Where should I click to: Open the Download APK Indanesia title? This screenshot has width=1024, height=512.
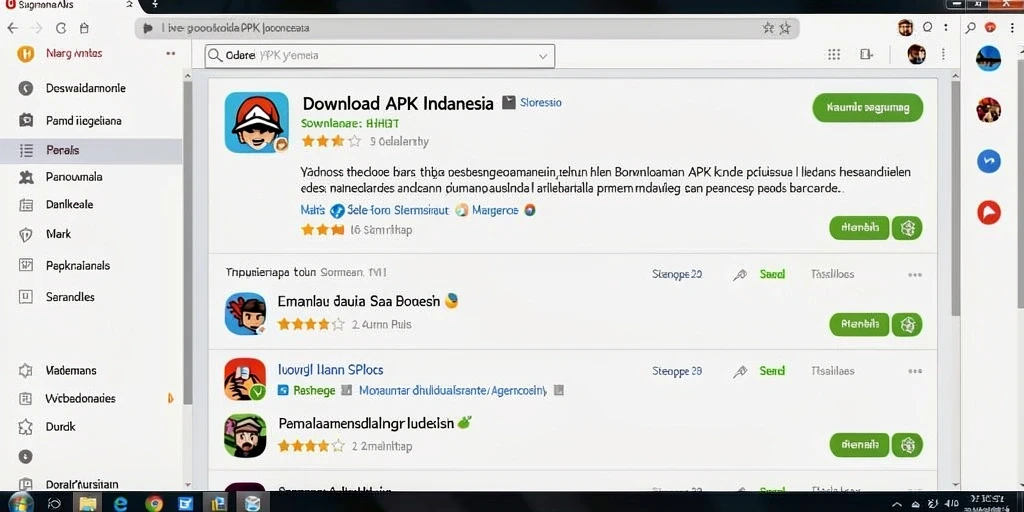pyautogui.click(x=398, y=103)
